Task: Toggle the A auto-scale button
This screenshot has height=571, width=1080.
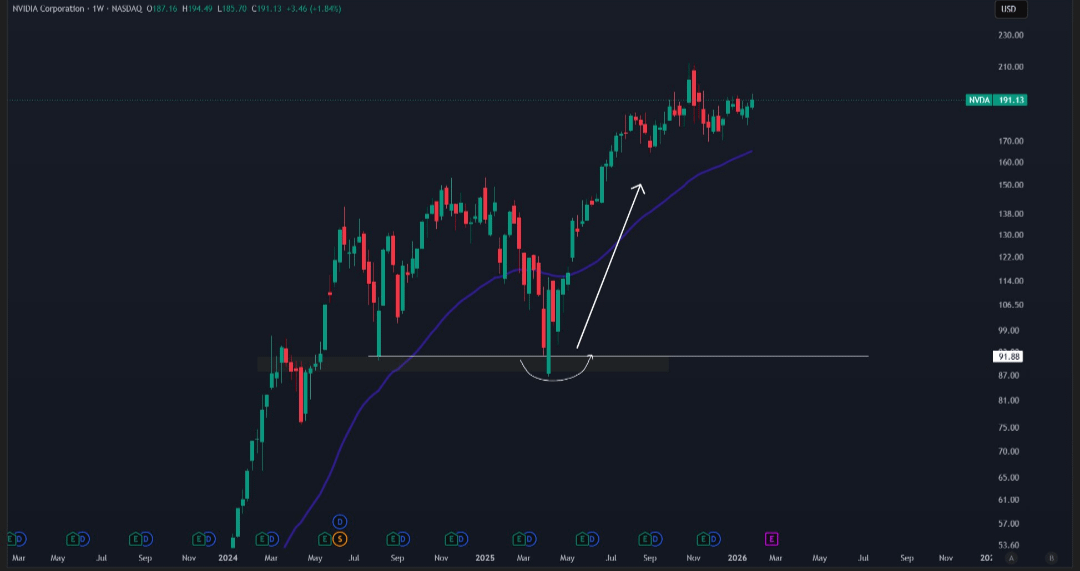Action: pos(1011,558)
